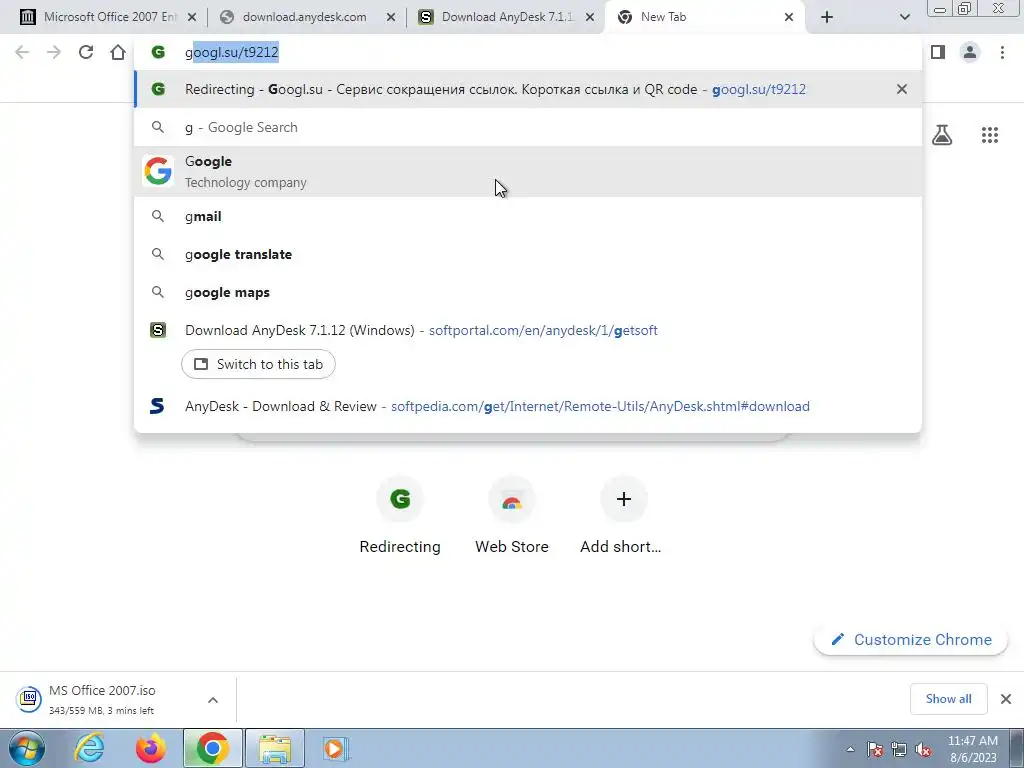Click the Switch to this tab button
This screenshot has height=768, width=1024.
pyautogui.click(x=258, y=364)
